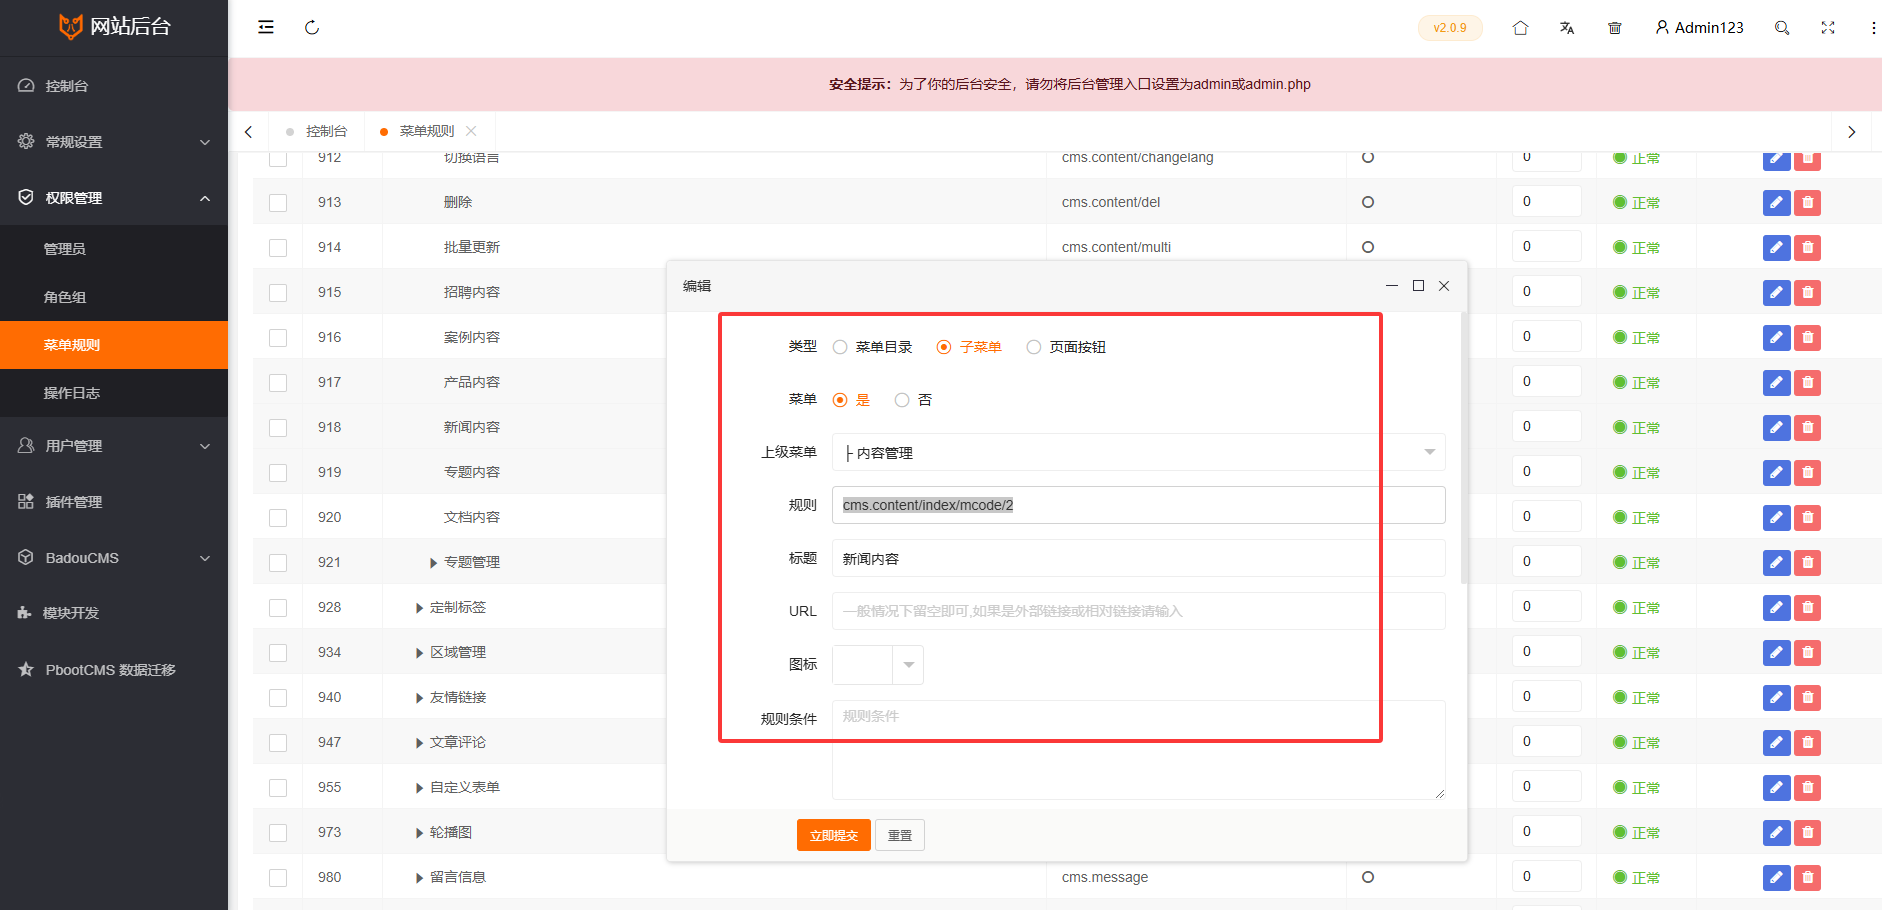The width and height of the screenshot is (1882, 910).
Task: Select the 菜单目录 radio button
Action: coord(840,347)
